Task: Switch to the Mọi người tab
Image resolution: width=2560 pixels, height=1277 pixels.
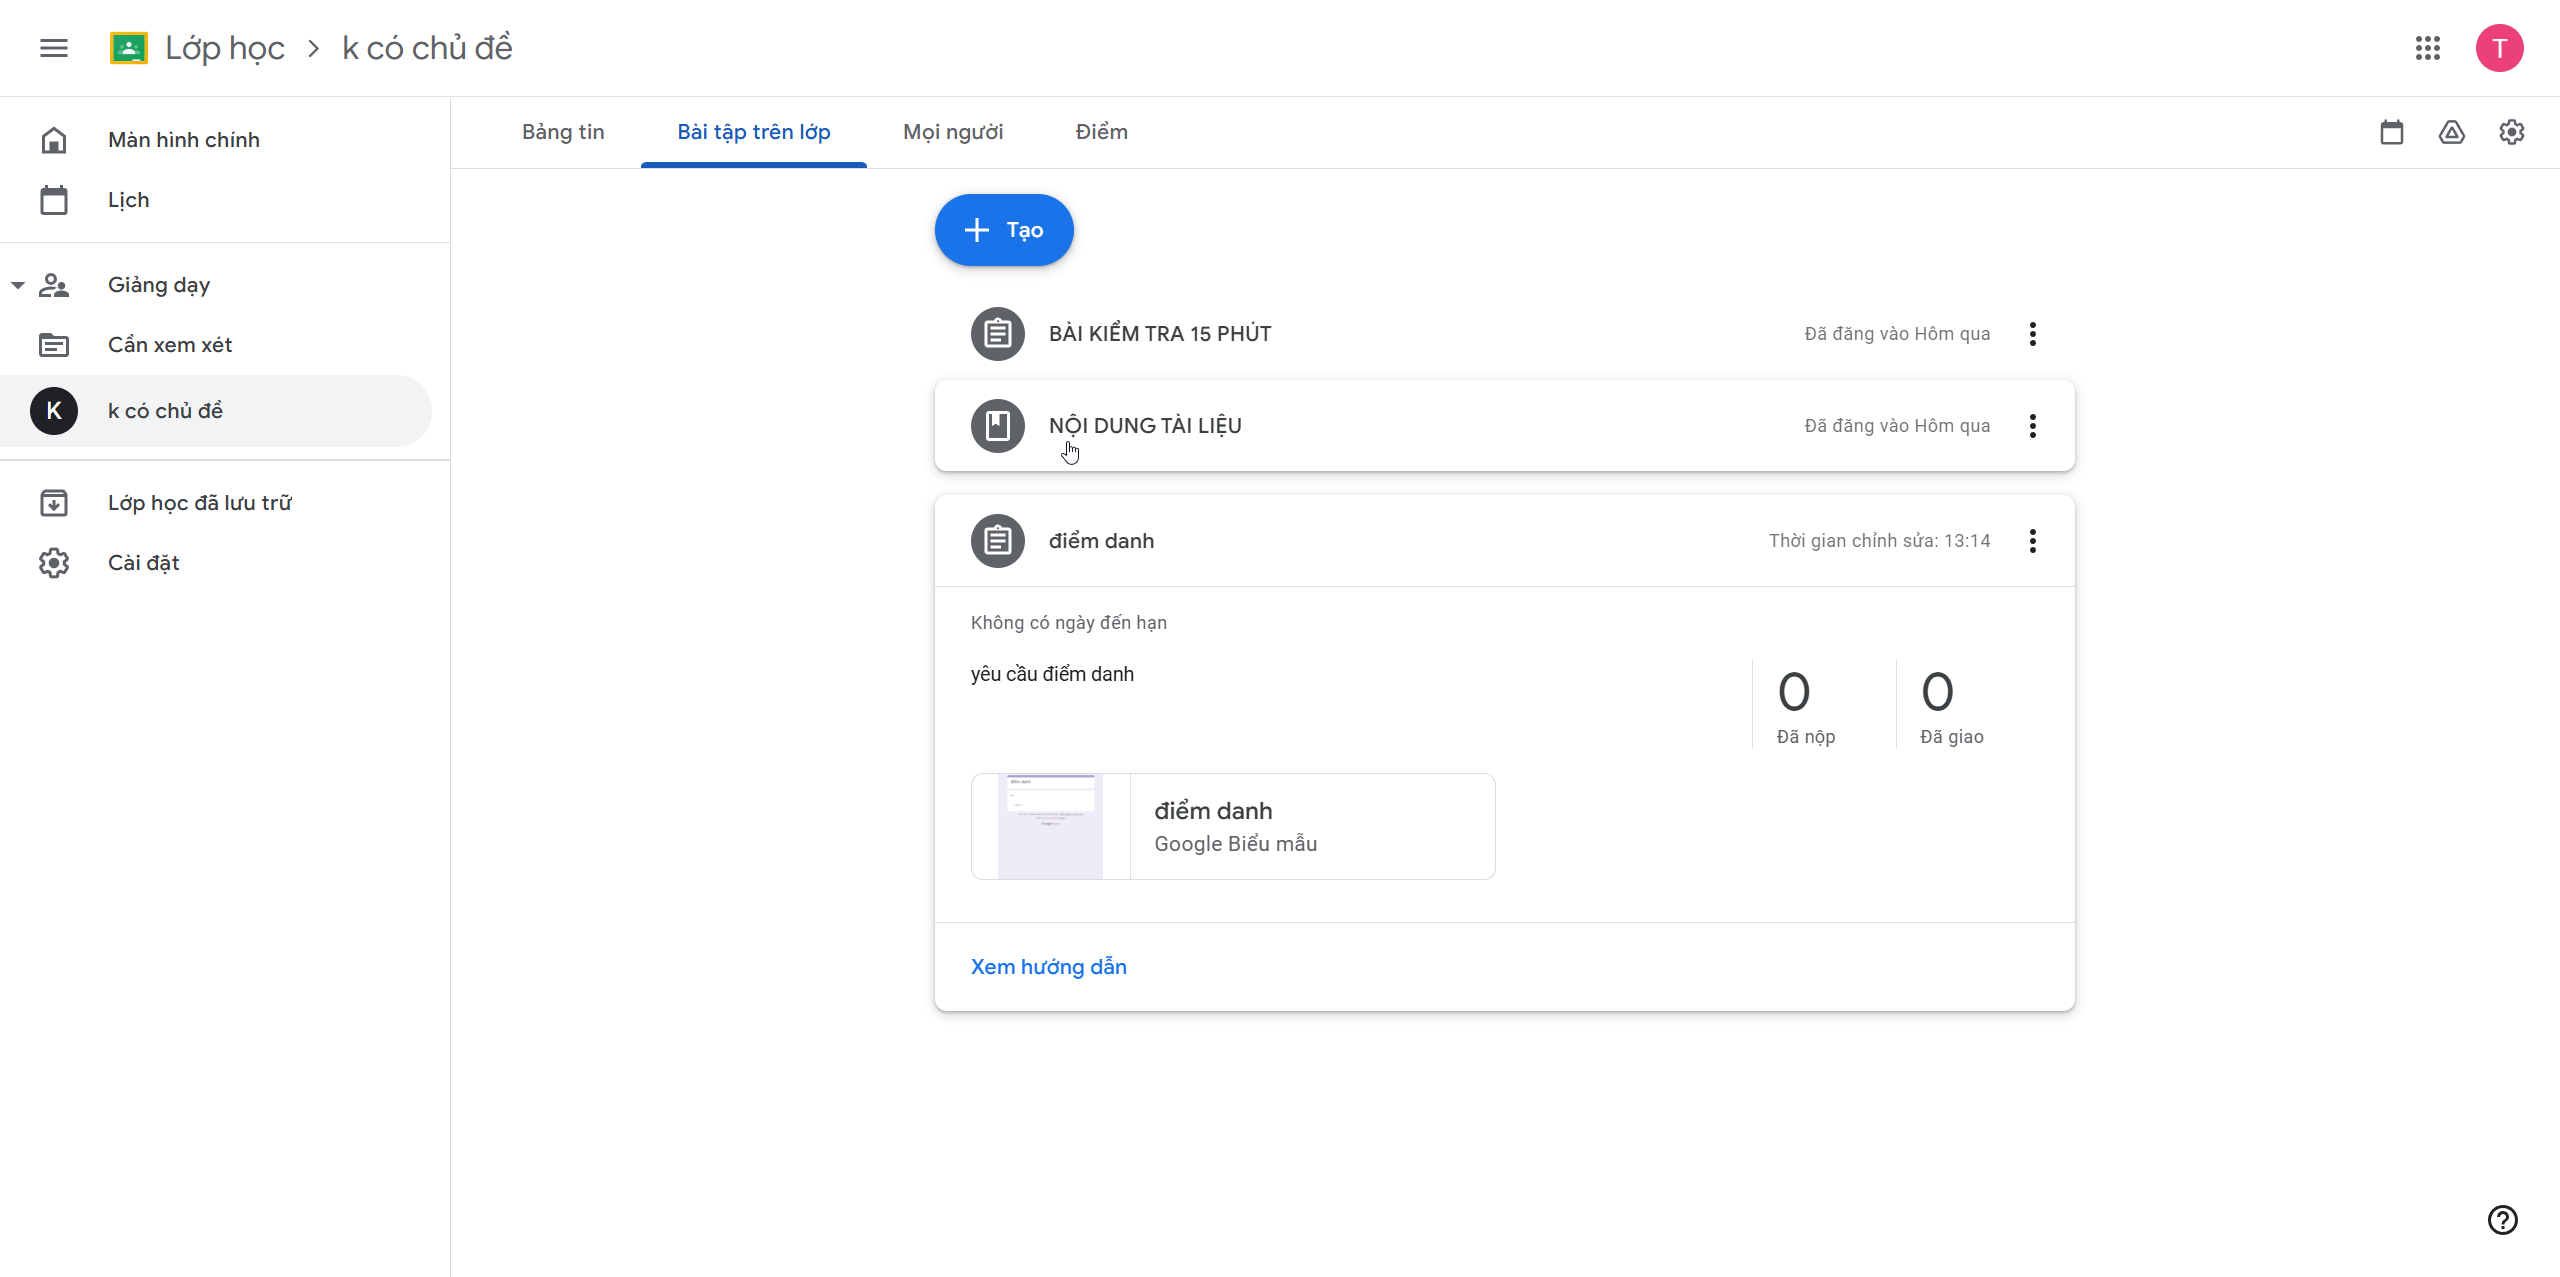Action: tap(952, 132)
